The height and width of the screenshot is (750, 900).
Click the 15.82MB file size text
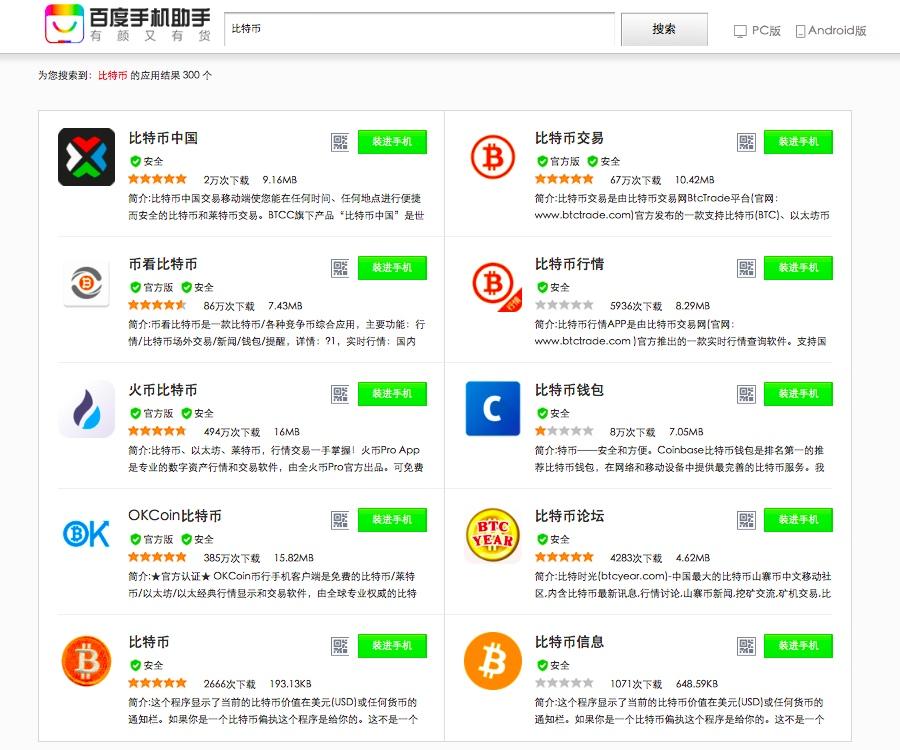coord(294,558)
